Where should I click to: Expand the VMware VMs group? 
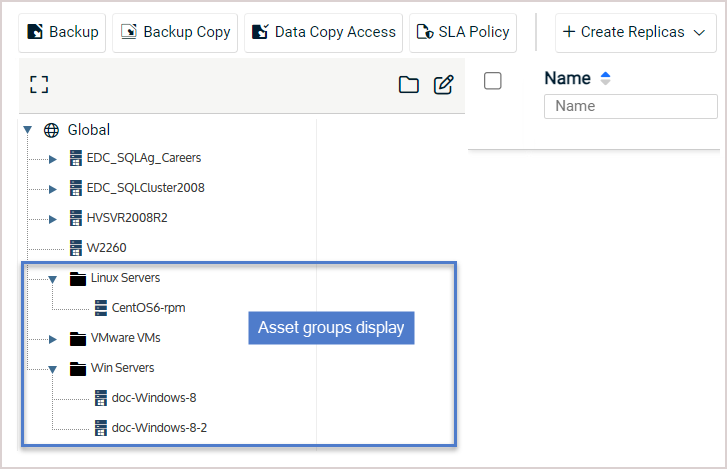tap(52, 339)
